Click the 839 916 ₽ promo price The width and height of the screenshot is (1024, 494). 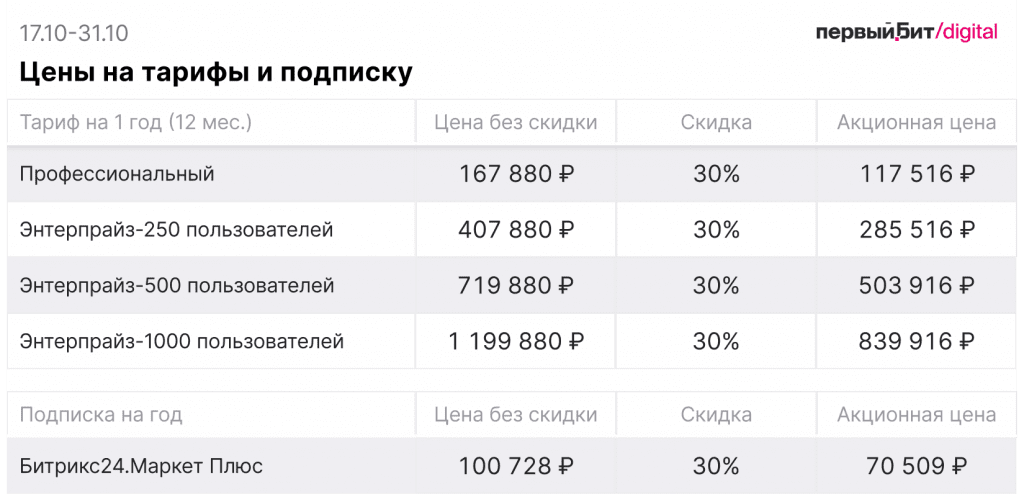click(x=917, y=341)
